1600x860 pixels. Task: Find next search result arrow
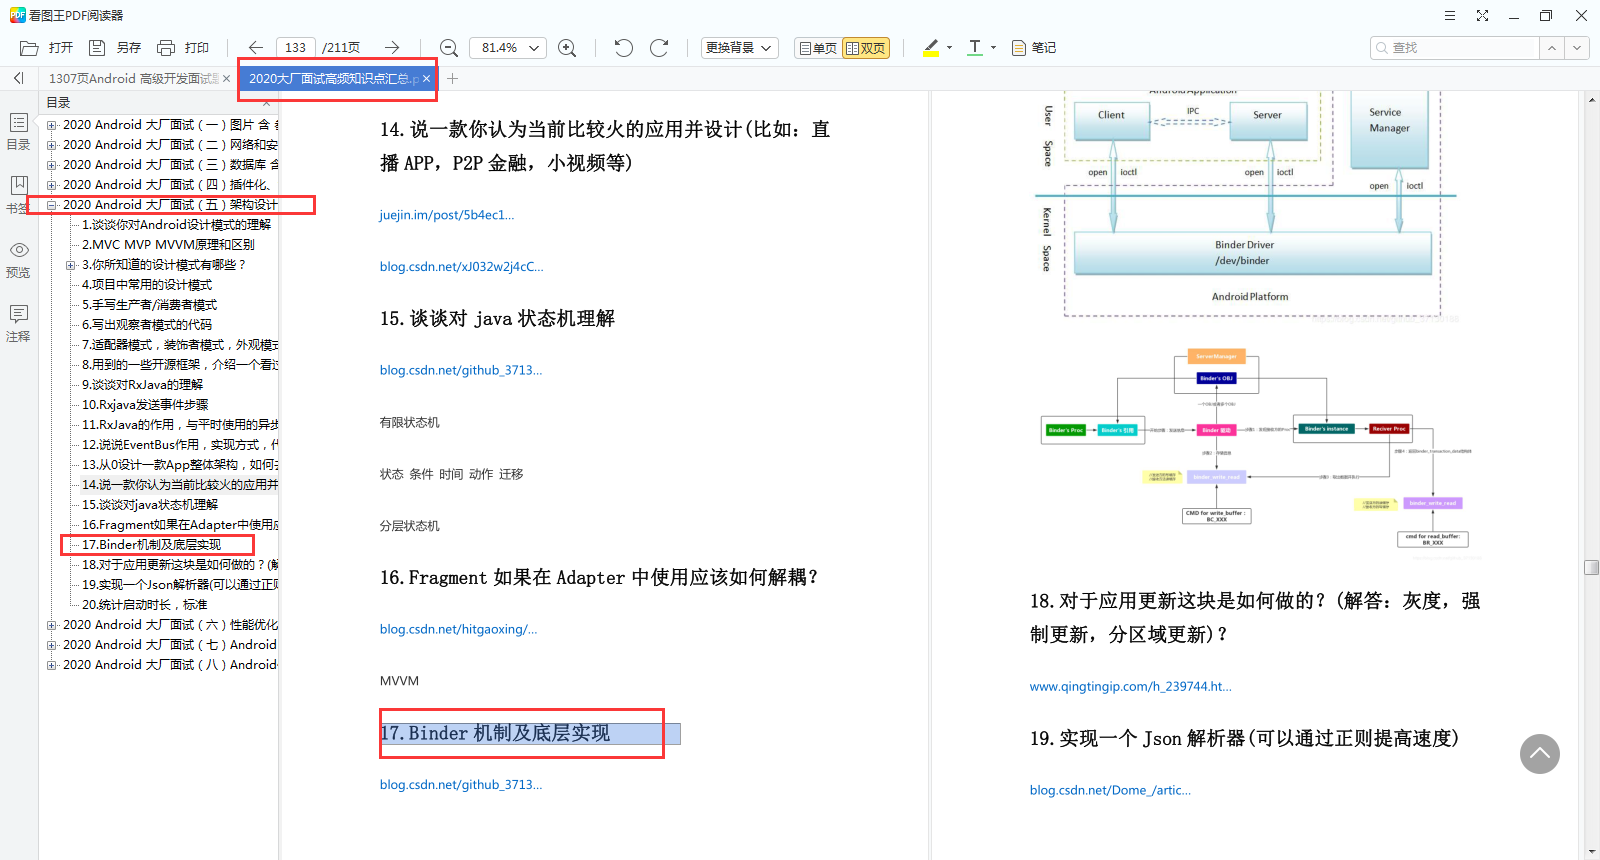(x=1577, y=47)
